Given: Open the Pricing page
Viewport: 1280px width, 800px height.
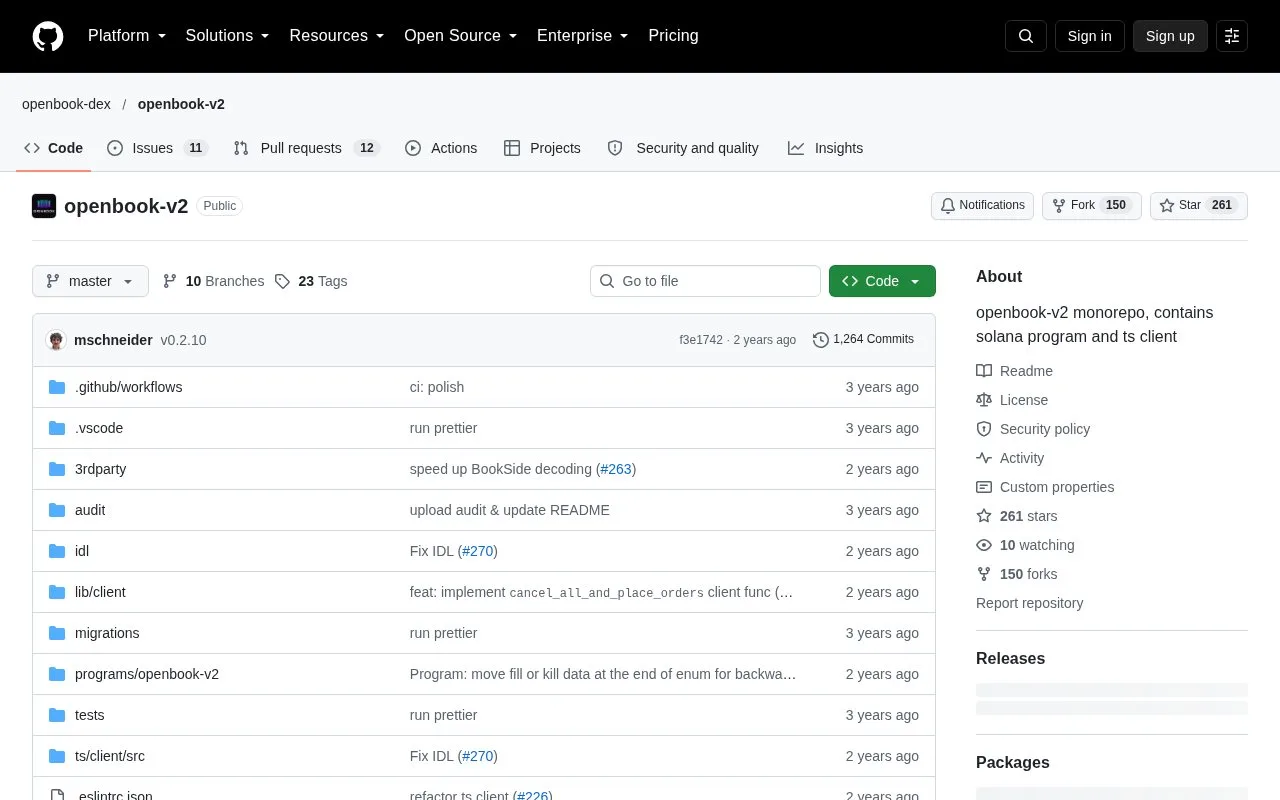Looking at the screenshot, I should (673, 36).
